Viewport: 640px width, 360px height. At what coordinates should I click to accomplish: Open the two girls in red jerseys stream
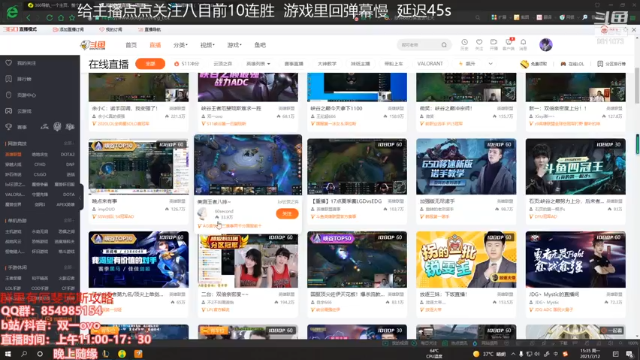(x=248, y=261)
